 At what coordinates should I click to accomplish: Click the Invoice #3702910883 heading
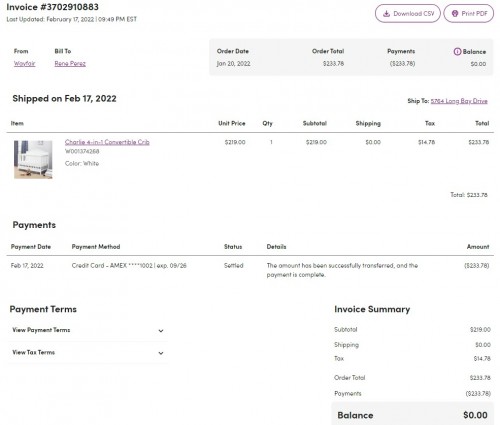tap(53, 7)
